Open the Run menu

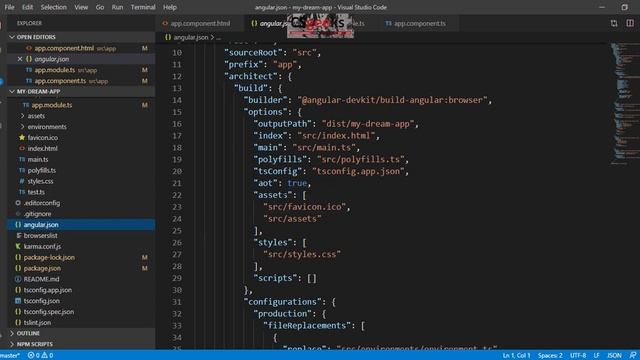point(117,7)
